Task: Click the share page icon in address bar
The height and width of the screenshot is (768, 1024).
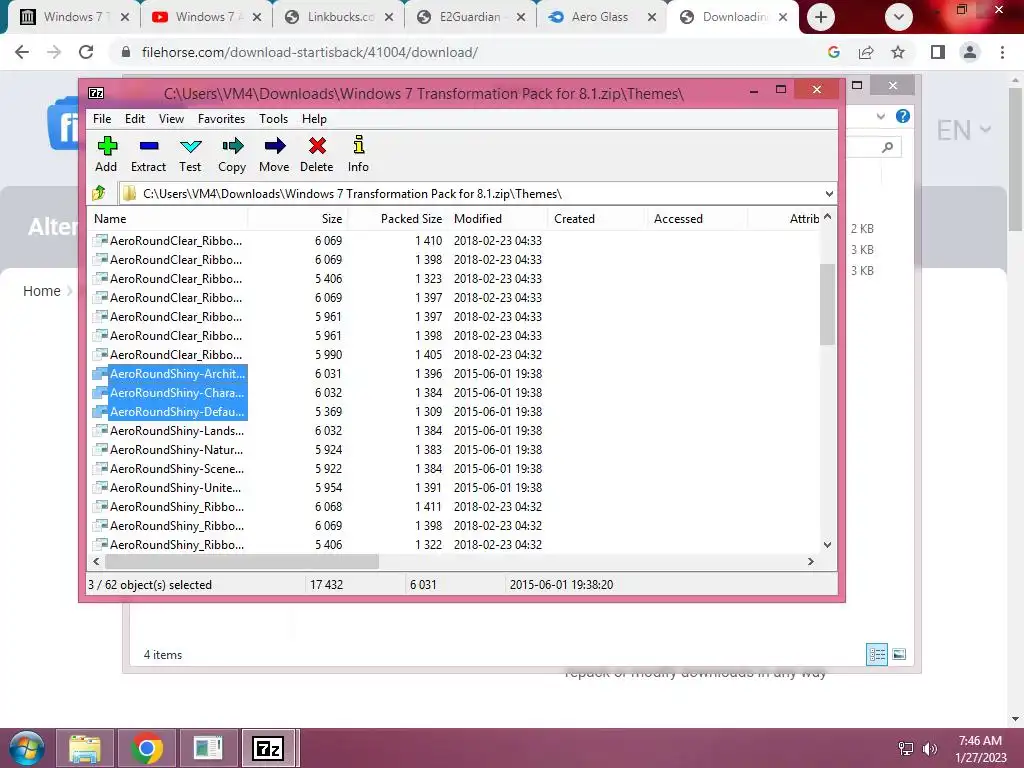Action: pos(866,52)
